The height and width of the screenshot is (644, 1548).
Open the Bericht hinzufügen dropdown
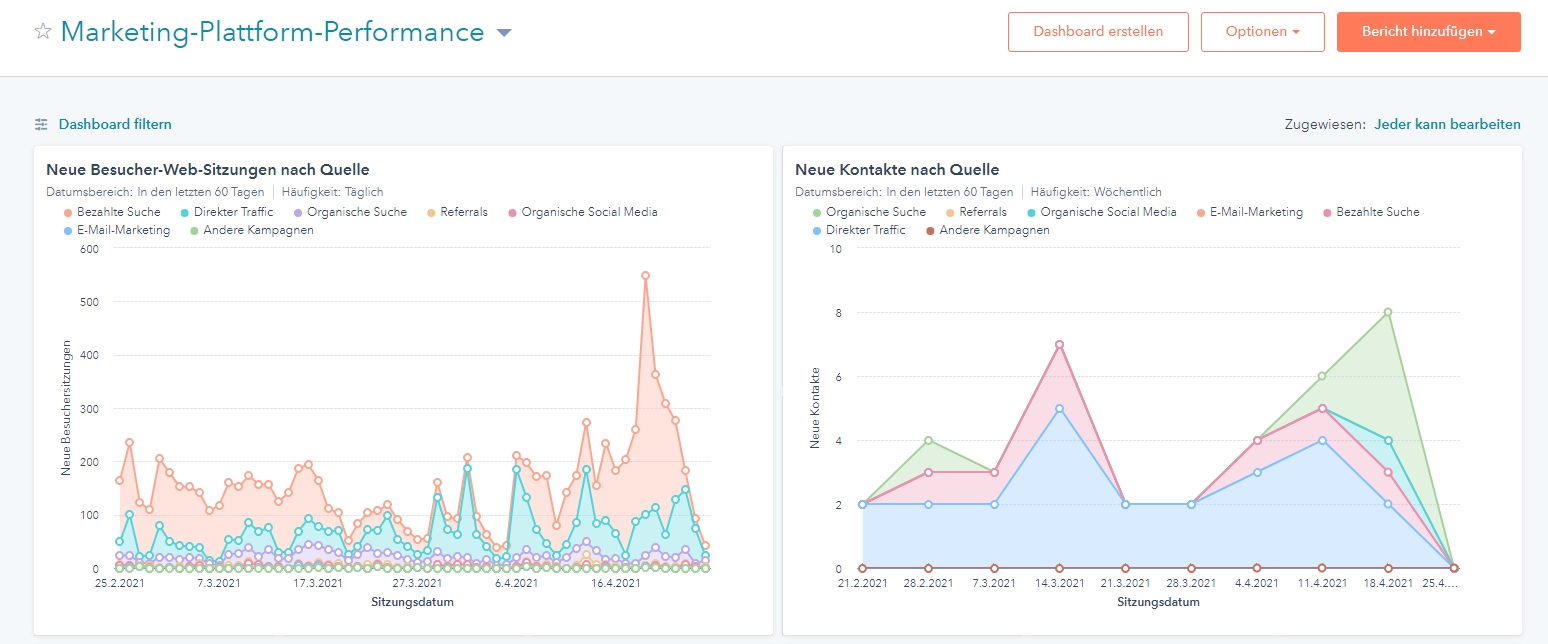tap(1428, 32)
